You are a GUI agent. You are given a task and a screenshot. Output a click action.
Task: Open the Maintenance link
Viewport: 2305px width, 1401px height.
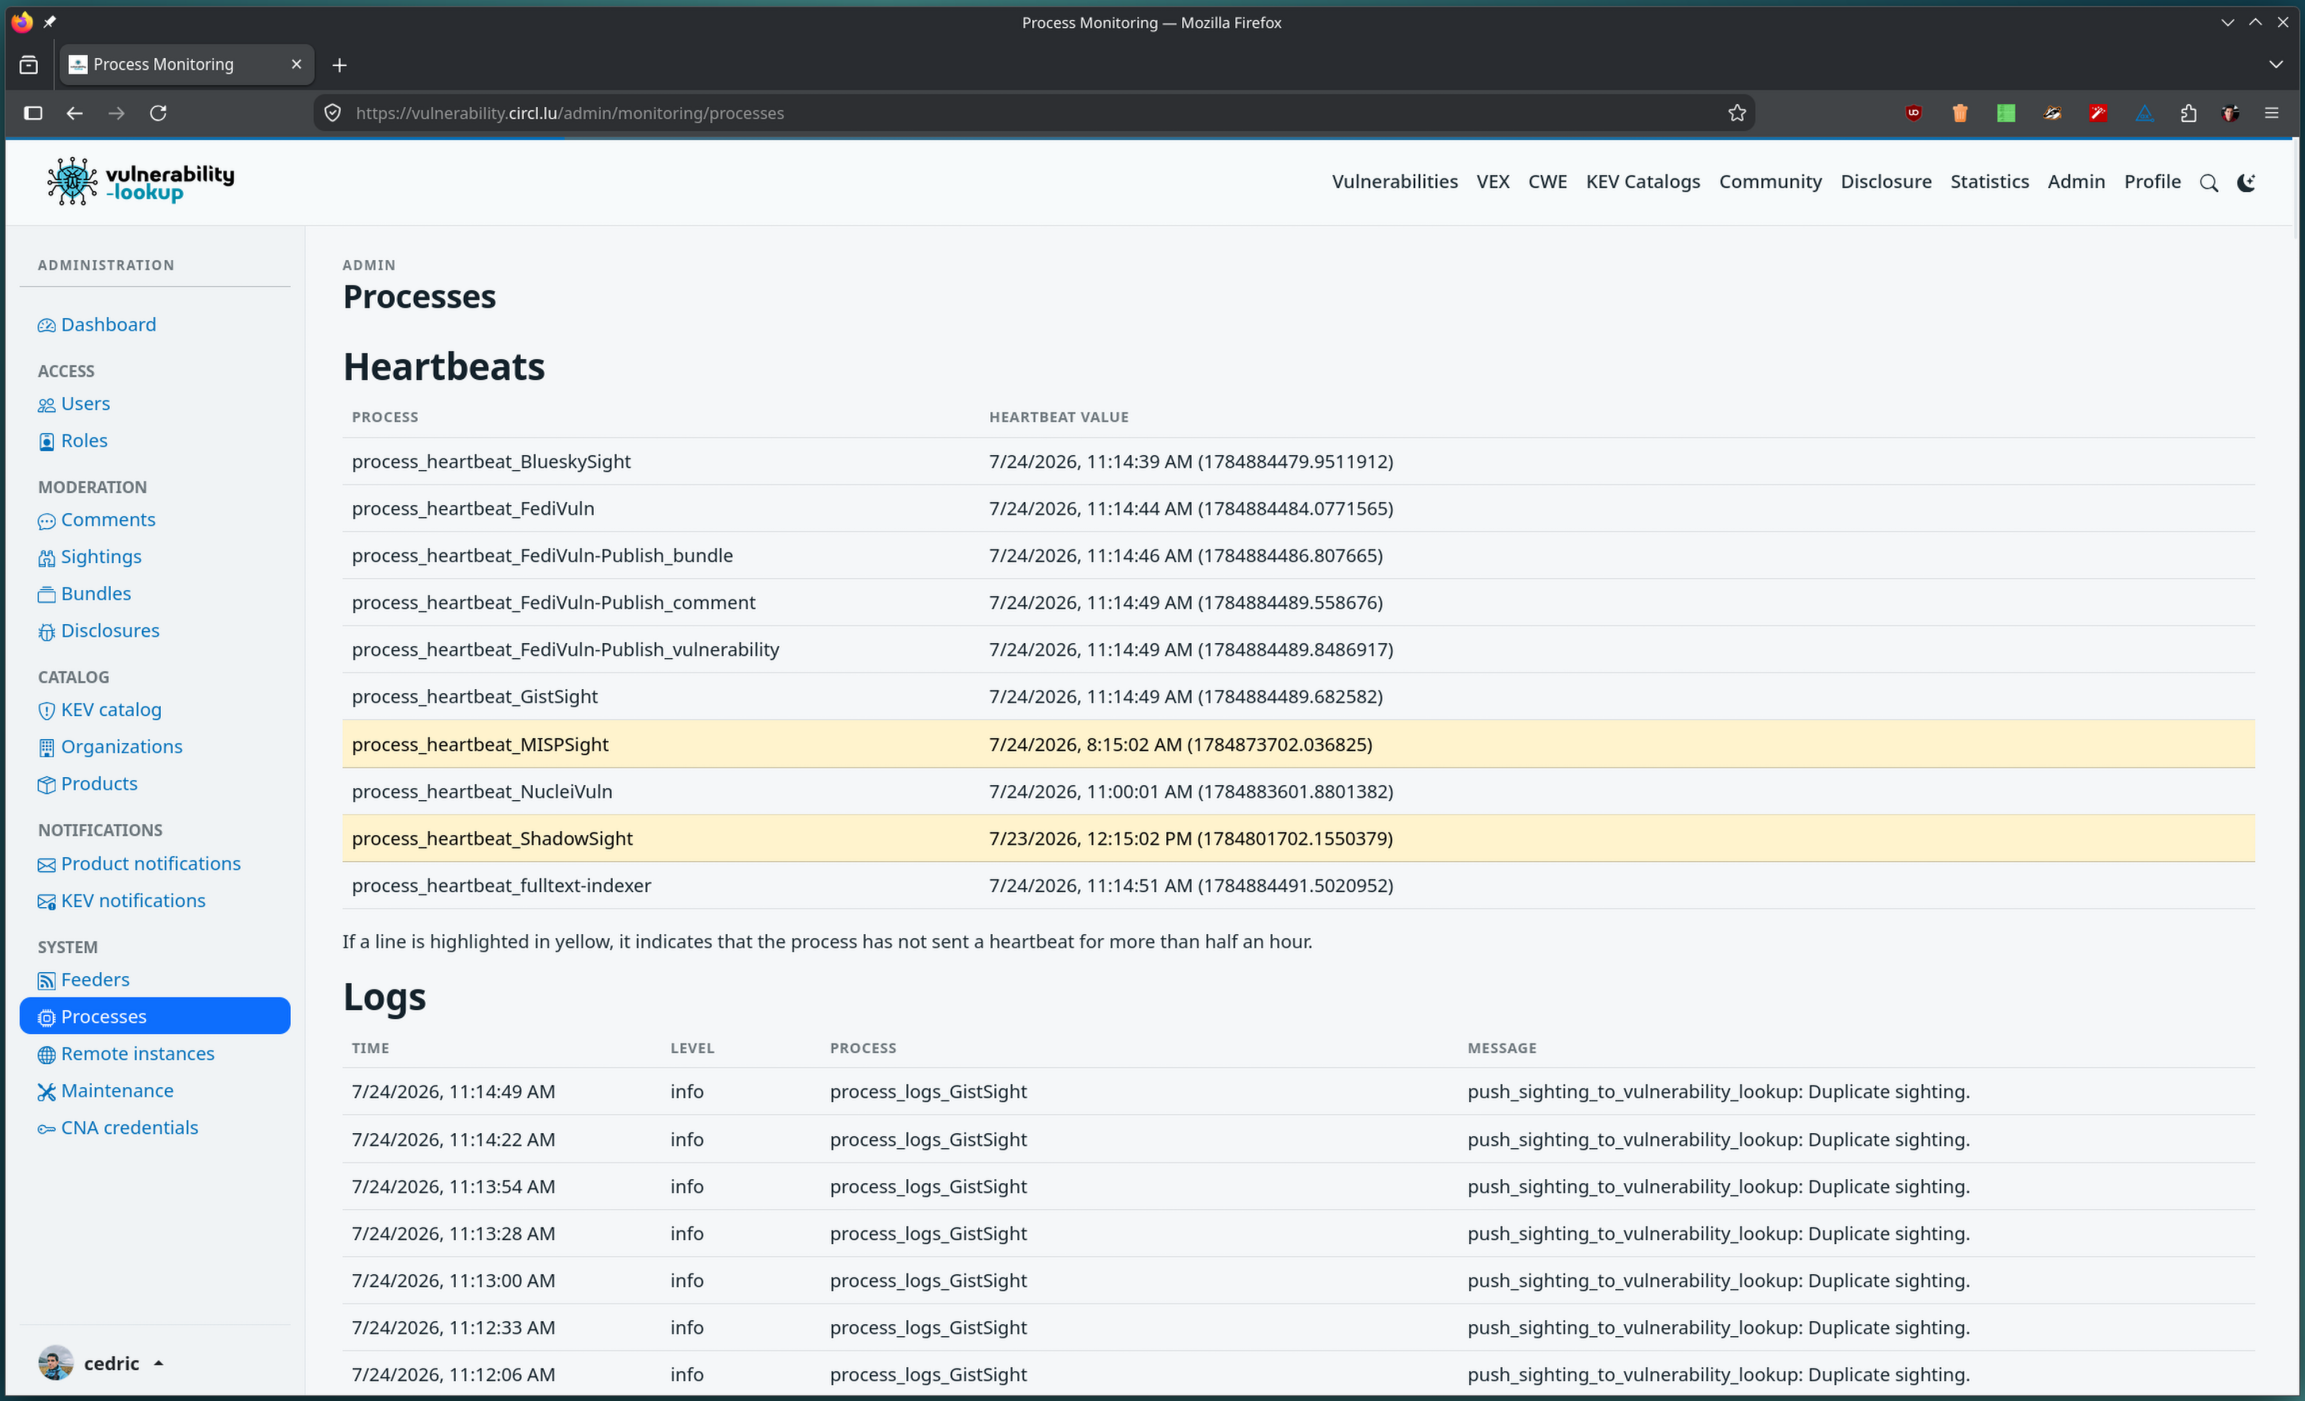[x=117, y=1090]
